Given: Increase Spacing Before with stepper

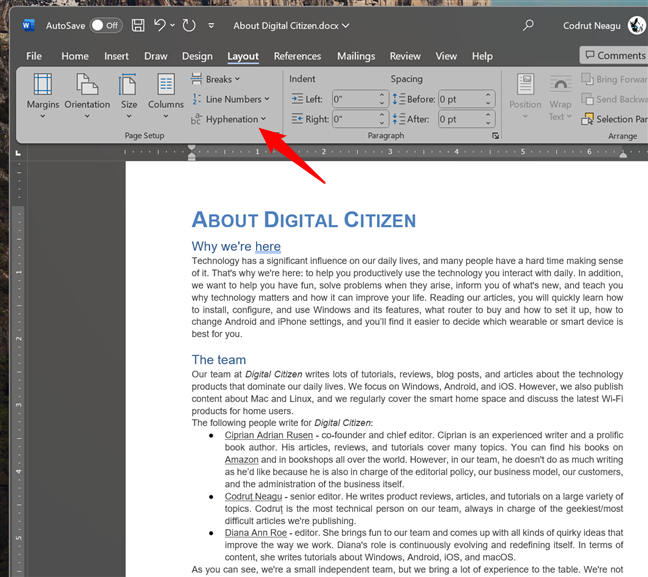Looking at the screenshot, I should pos(488,95).
